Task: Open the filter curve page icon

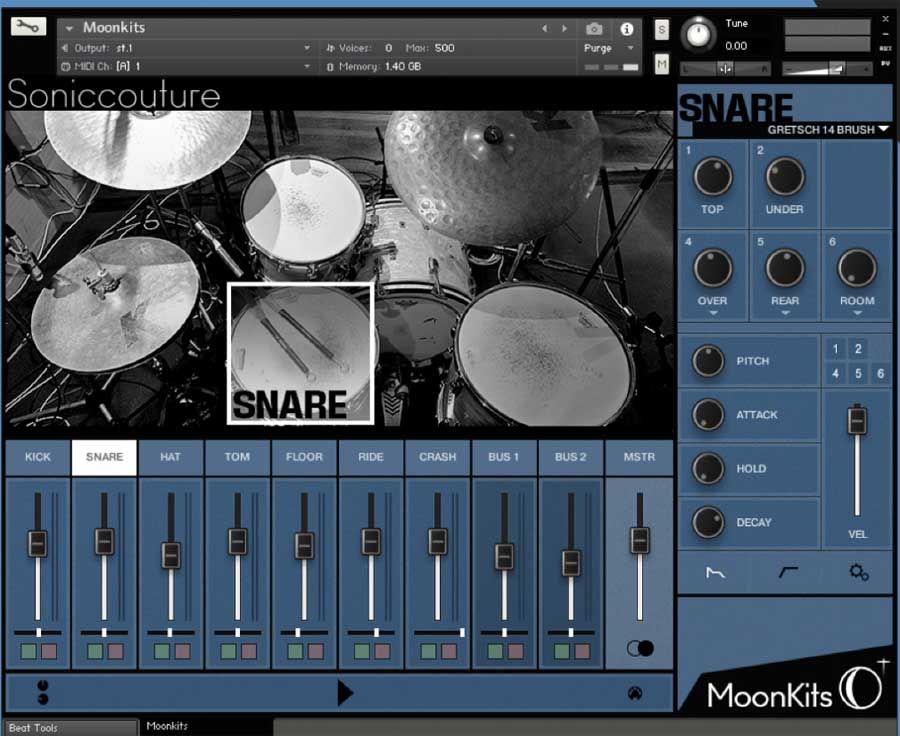Action: point(788,572)
